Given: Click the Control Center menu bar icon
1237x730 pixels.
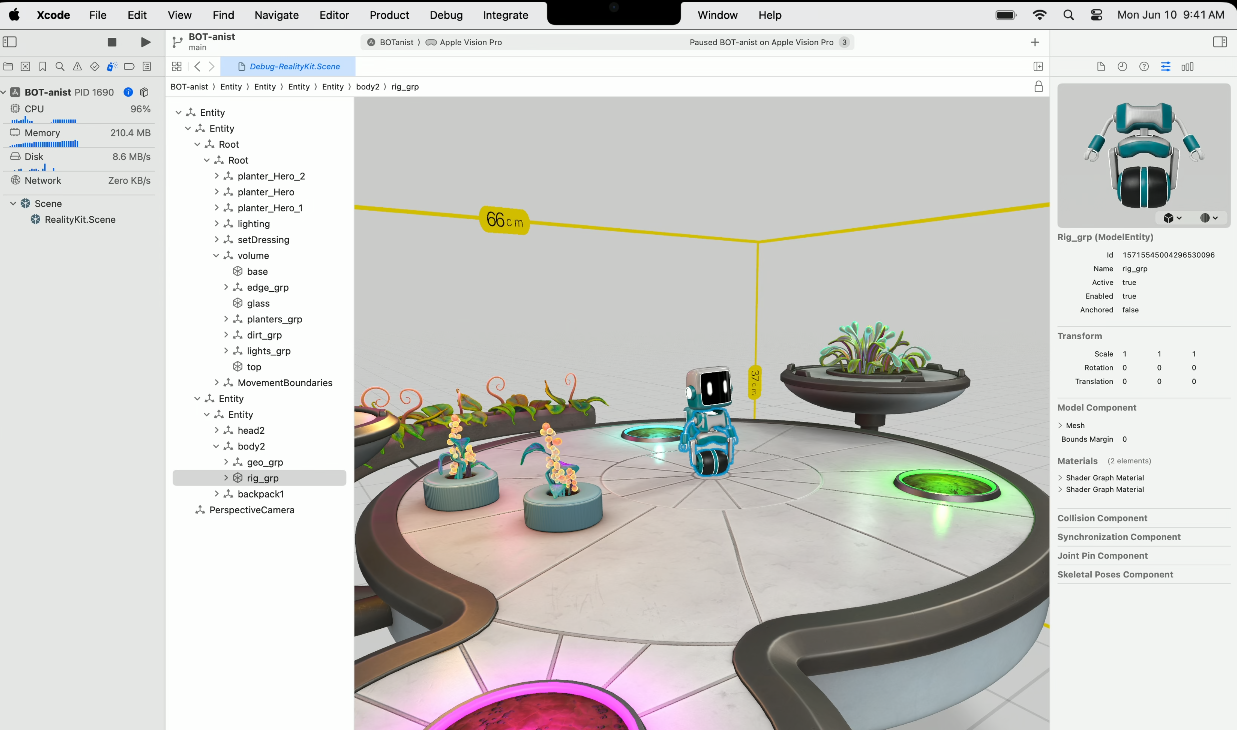Looking at the screenshot, I should tap(1097, 15).
